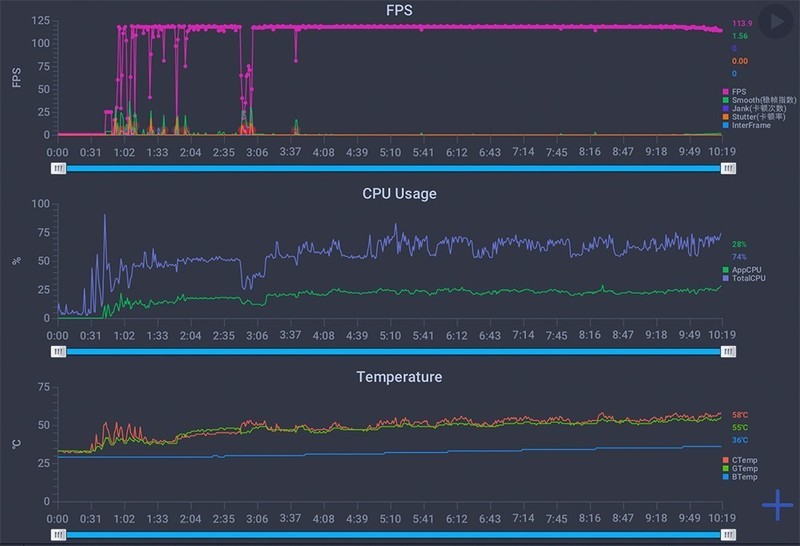
Task: Tap the play button at top right
Action: point(776,21)
